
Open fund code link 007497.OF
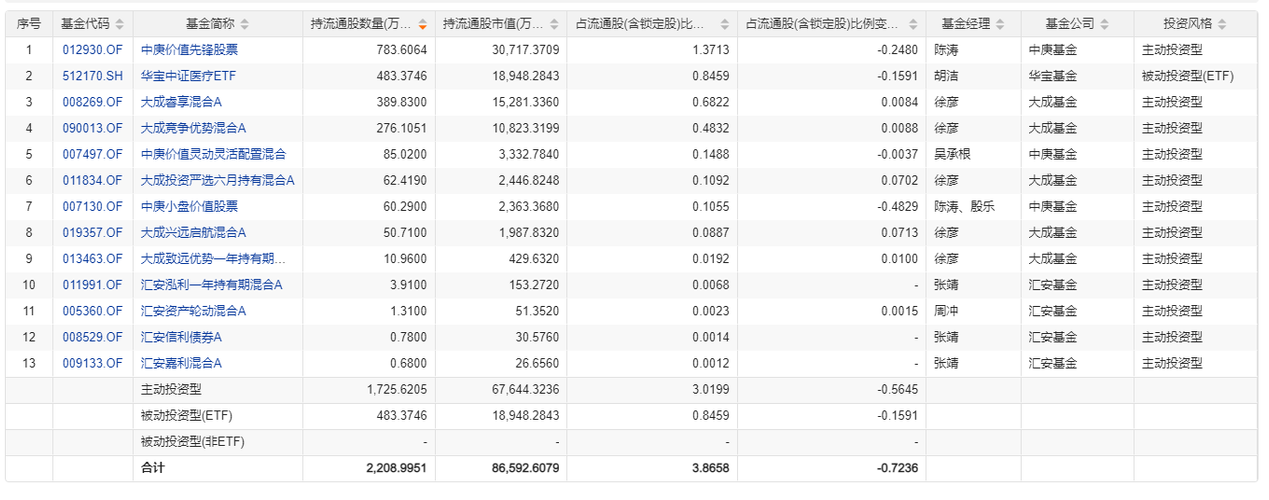[92, 154]
